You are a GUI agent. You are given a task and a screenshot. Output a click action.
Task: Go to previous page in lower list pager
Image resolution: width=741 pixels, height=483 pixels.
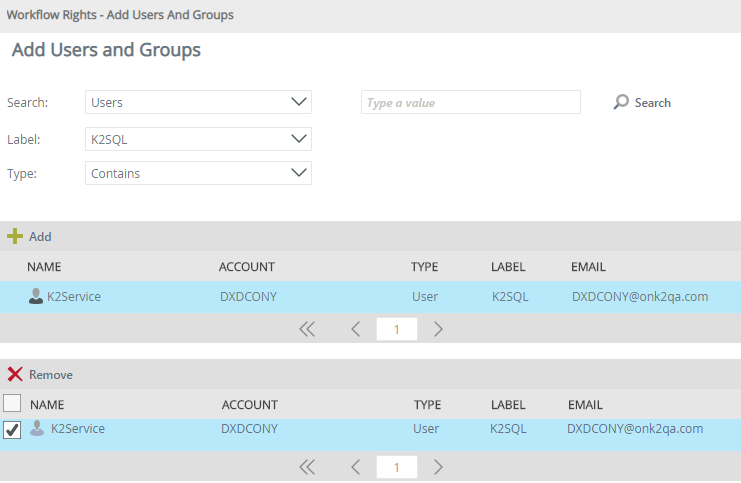pyautogui.click(x=355, y=467)
